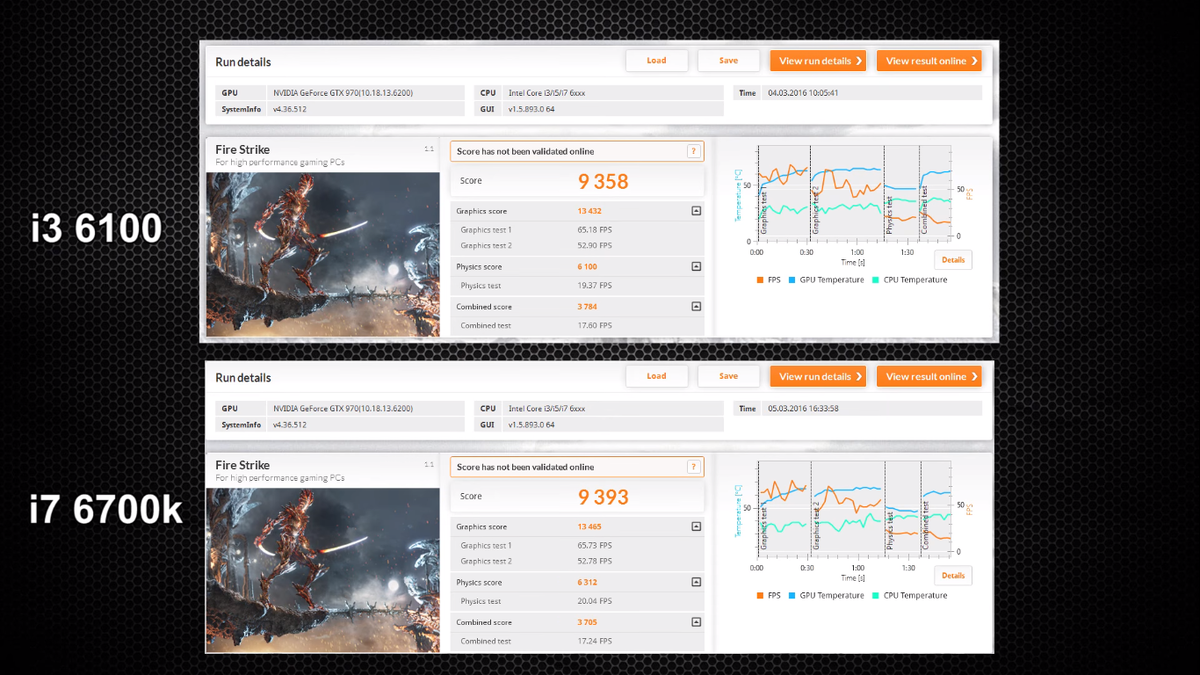Image resolution: width=1200 pixels, height=675 pixels.
Task: Click green CPU Temperature legend swatch in i3 6100 chart
Action: tap(876, 280)
